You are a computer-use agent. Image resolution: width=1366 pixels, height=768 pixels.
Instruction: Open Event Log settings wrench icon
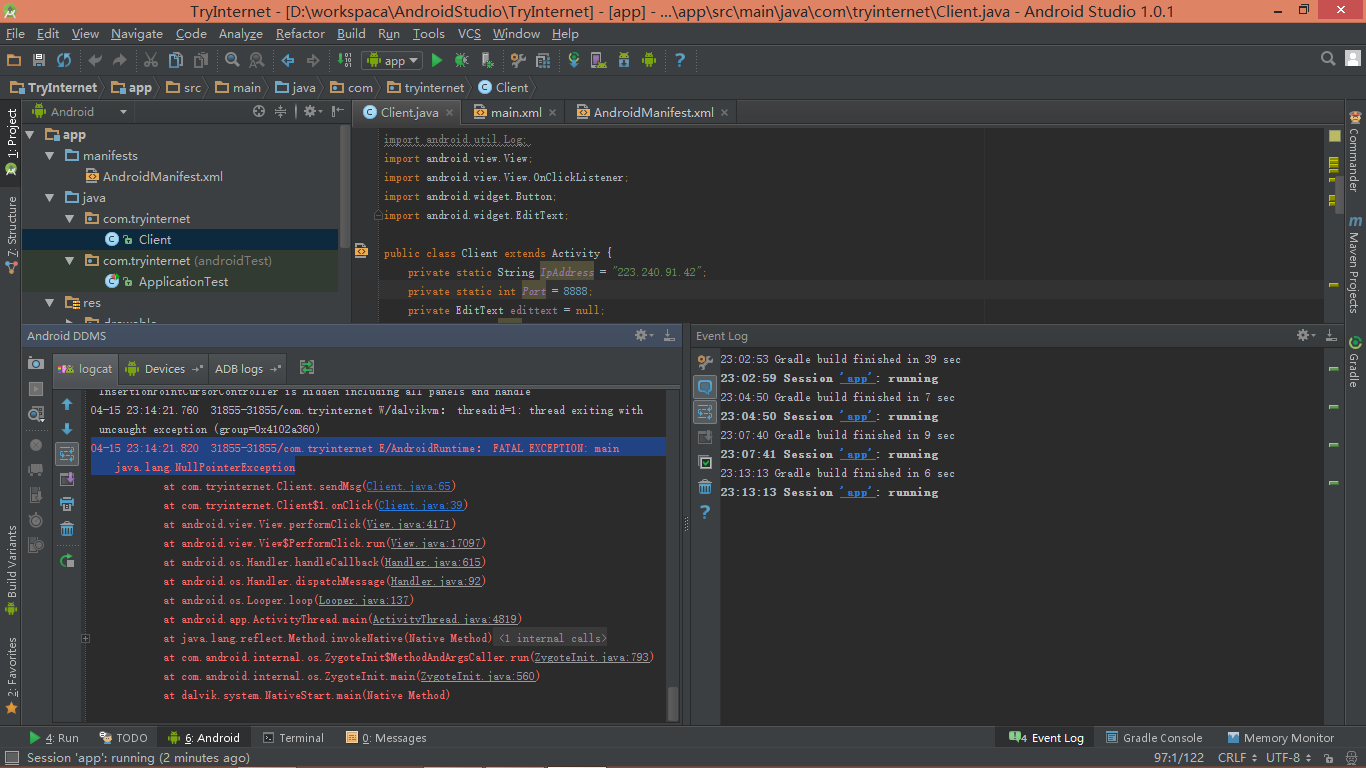(705, 362)
